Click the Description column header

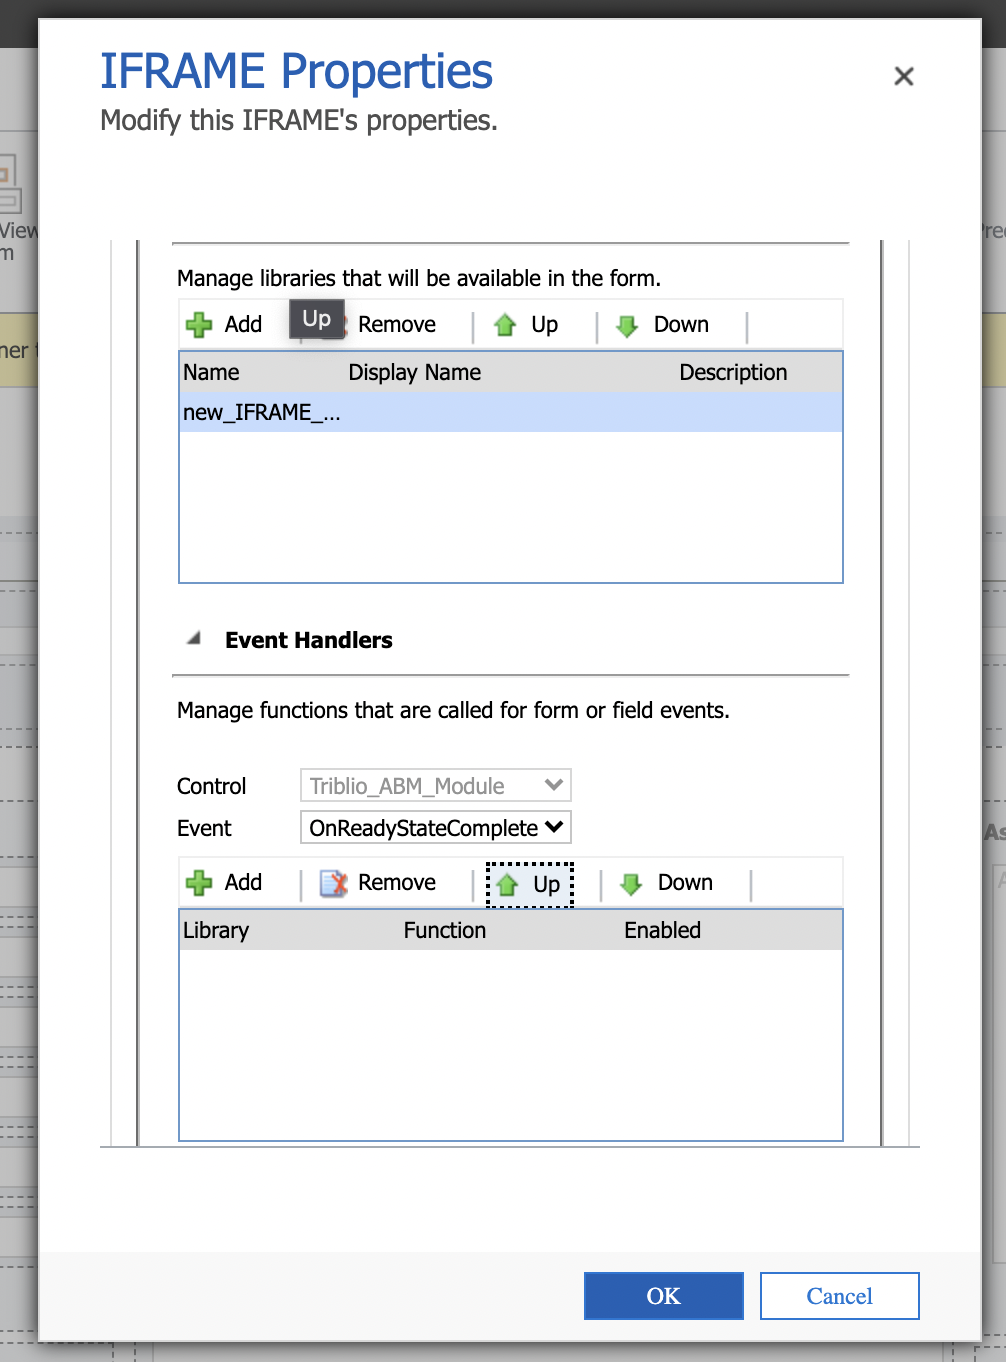pos(733,372)
